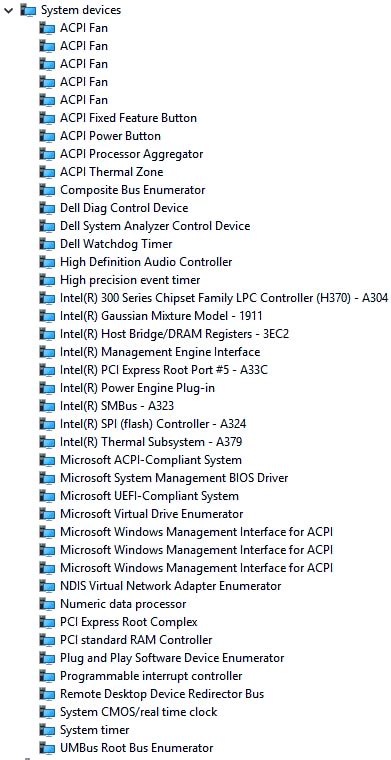Select ACPI Processor Aggregator device

132,154
